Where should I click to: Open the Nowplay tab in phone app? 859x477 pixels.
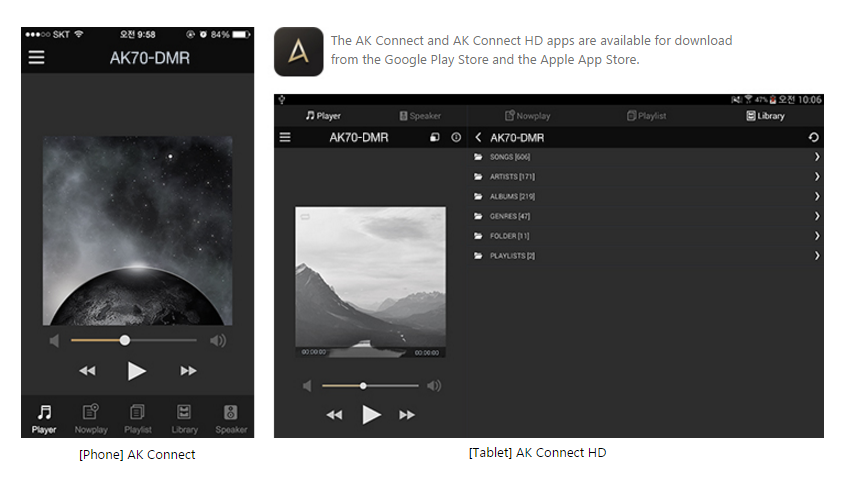point(91,417)
